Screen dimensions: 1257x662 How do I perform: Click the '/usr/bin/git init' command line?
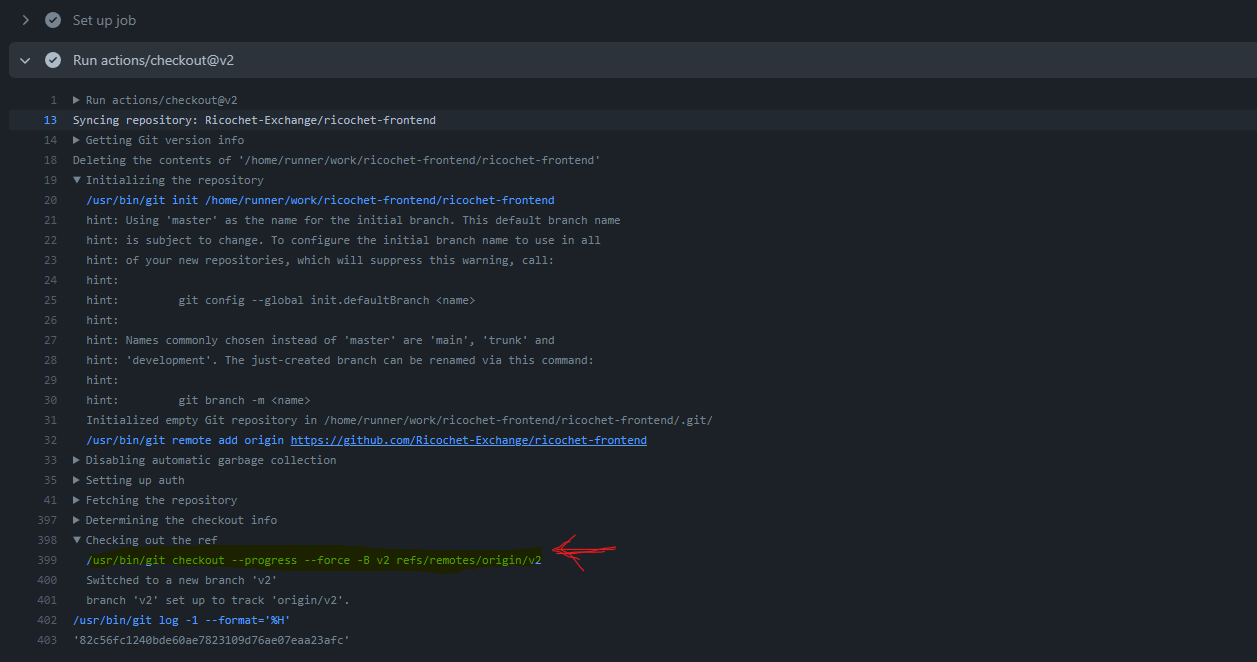point(320,200)
